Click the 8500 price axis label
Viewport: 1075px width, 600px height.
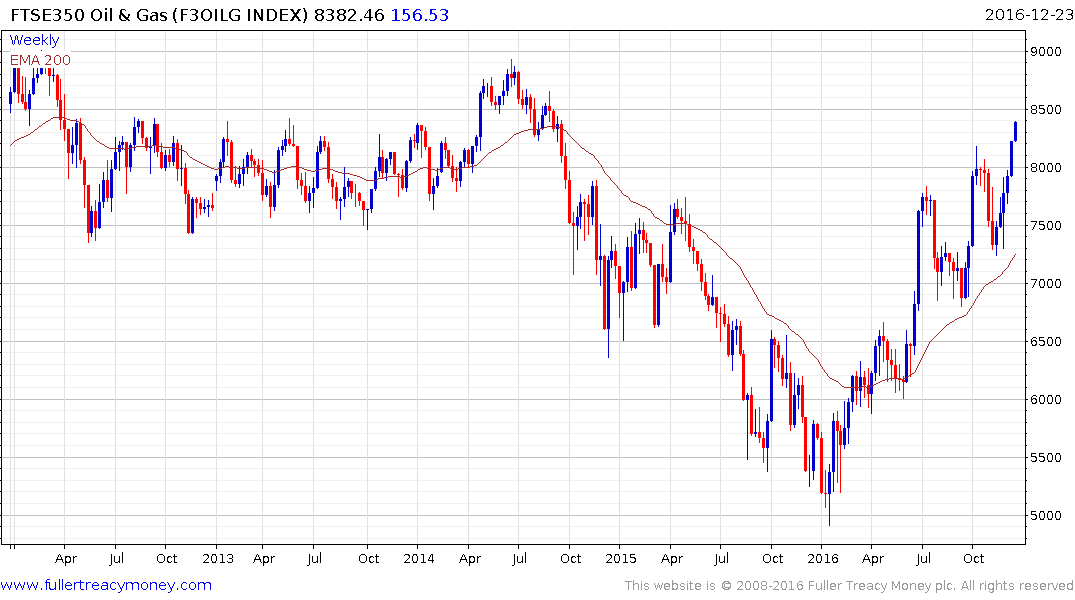click(1046, 110)
